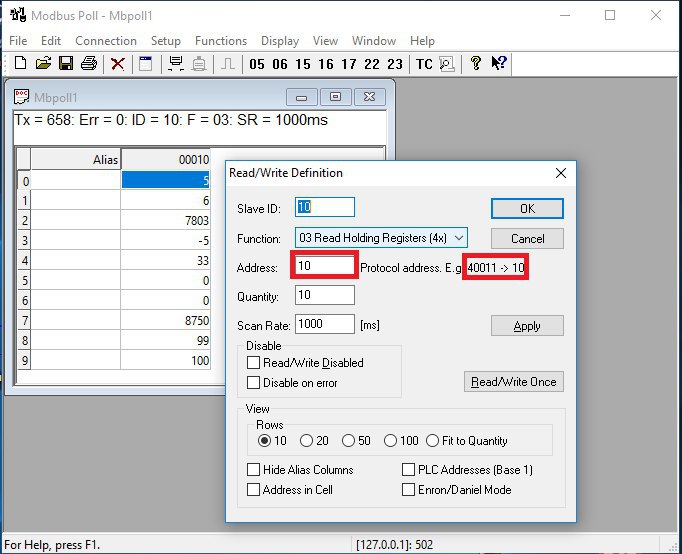Viewport: 682px width, 554px height.
Task: Check Address in Cell option
Action: pyautogui.click(x=253, y=490)
